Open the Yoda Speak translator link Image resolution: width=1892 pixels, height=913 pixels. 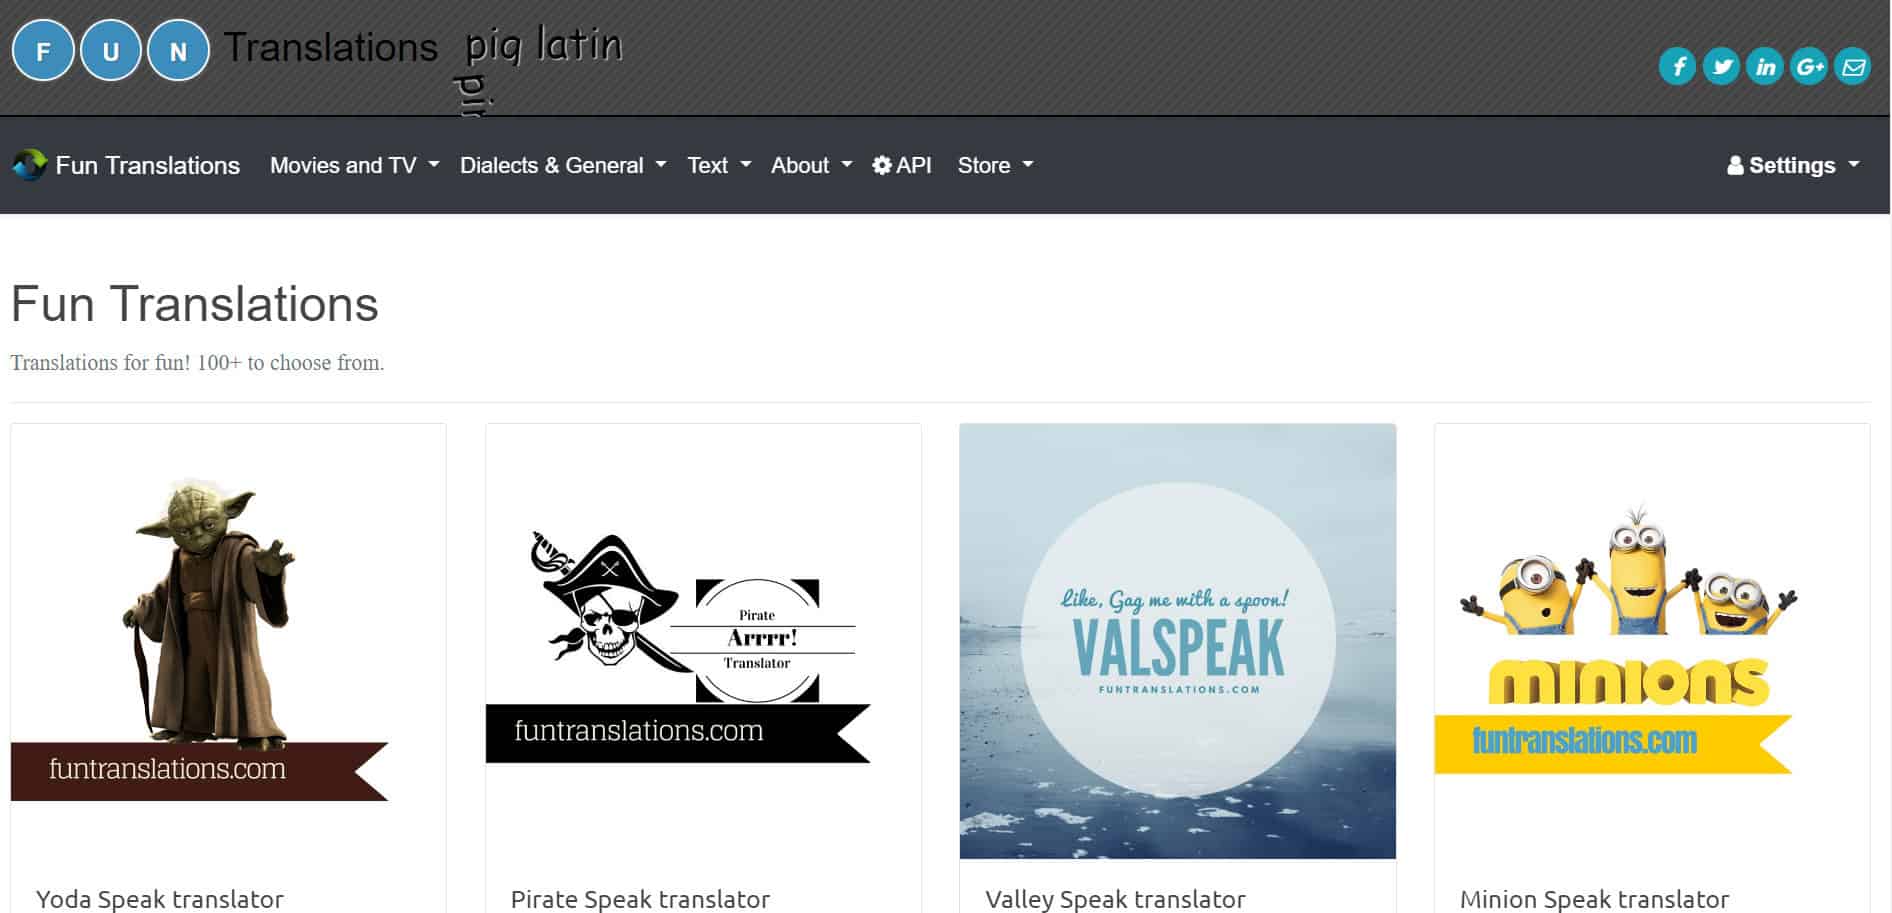coord(160,899)
